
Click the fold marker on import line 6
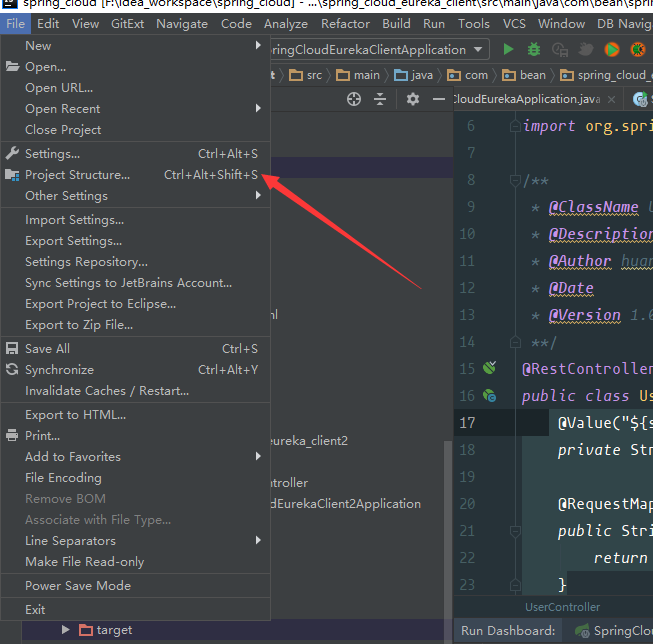pos(515,126)
